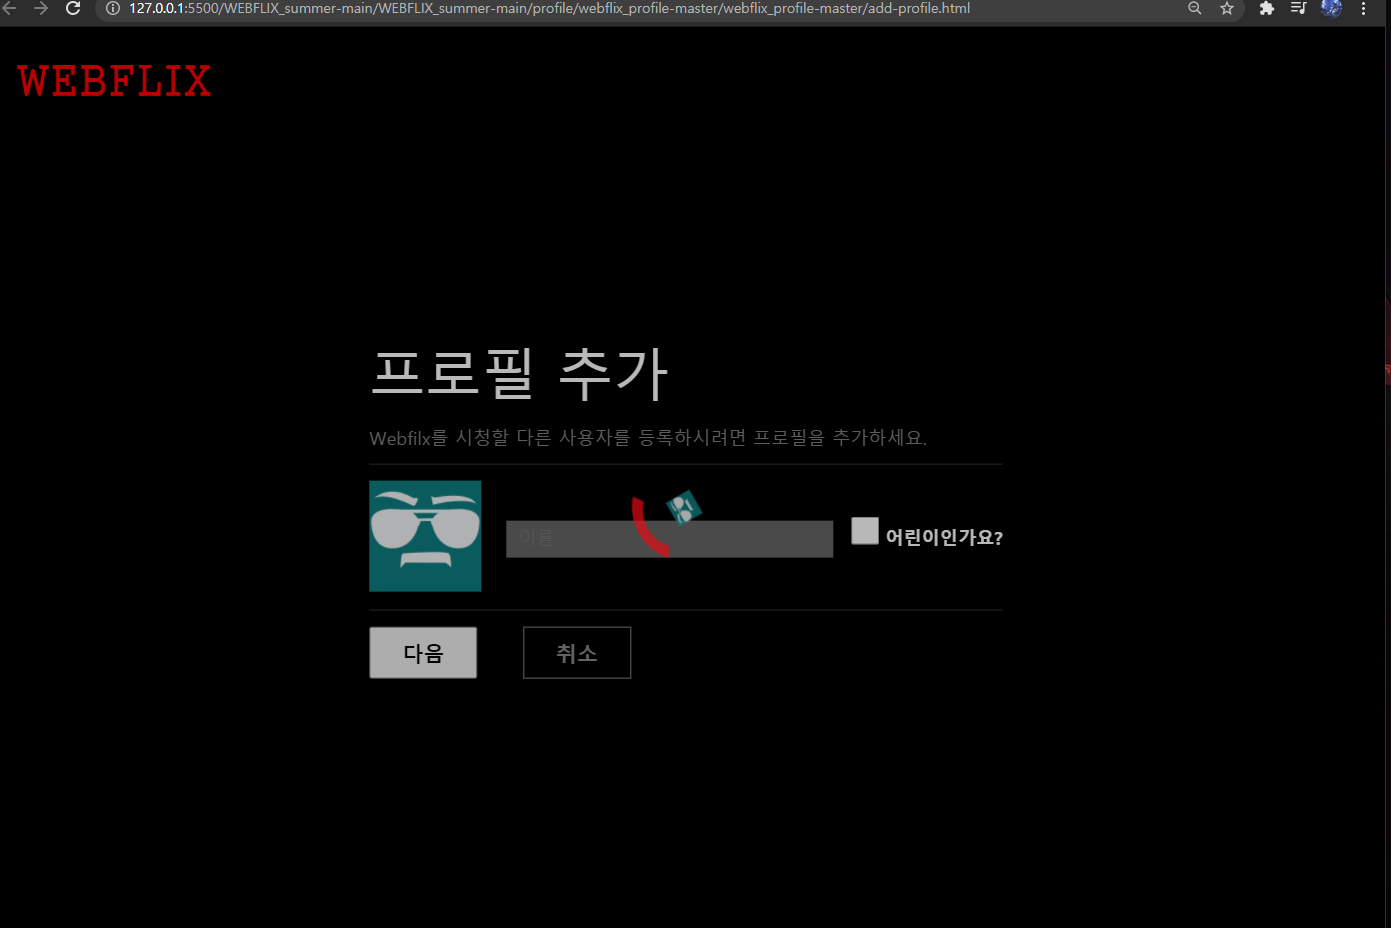Select the profile avatar image

[424, 536]
